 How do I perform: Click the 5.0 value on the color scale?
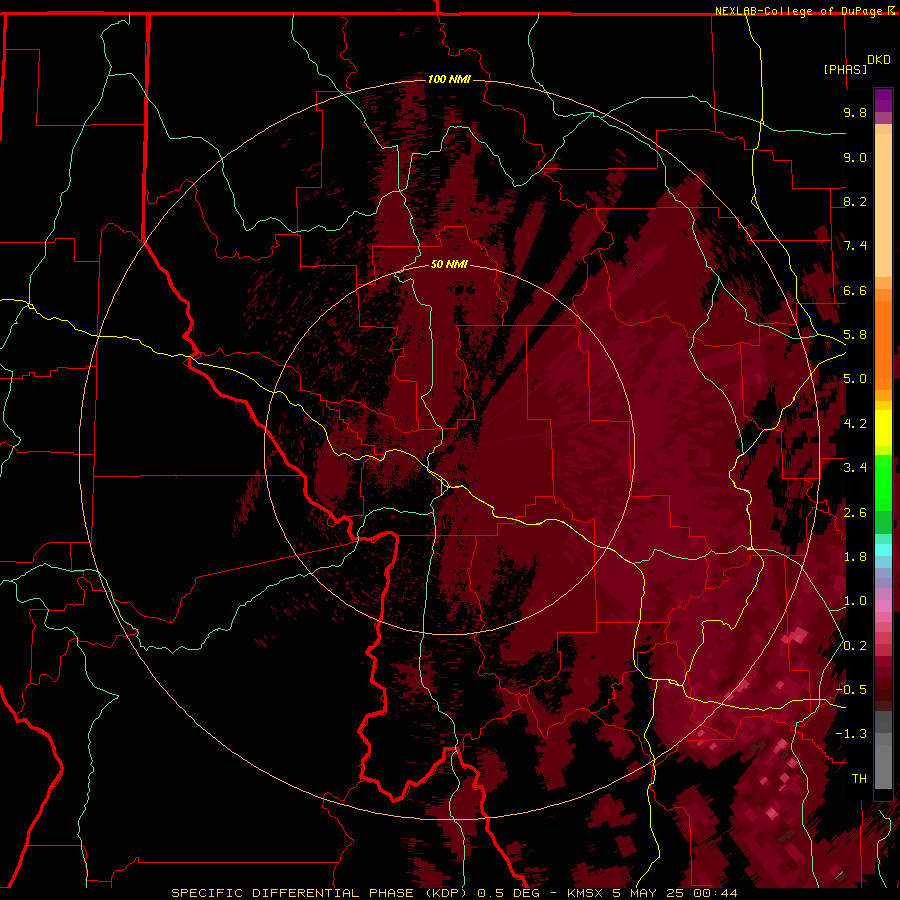click(x=855, y=379)
